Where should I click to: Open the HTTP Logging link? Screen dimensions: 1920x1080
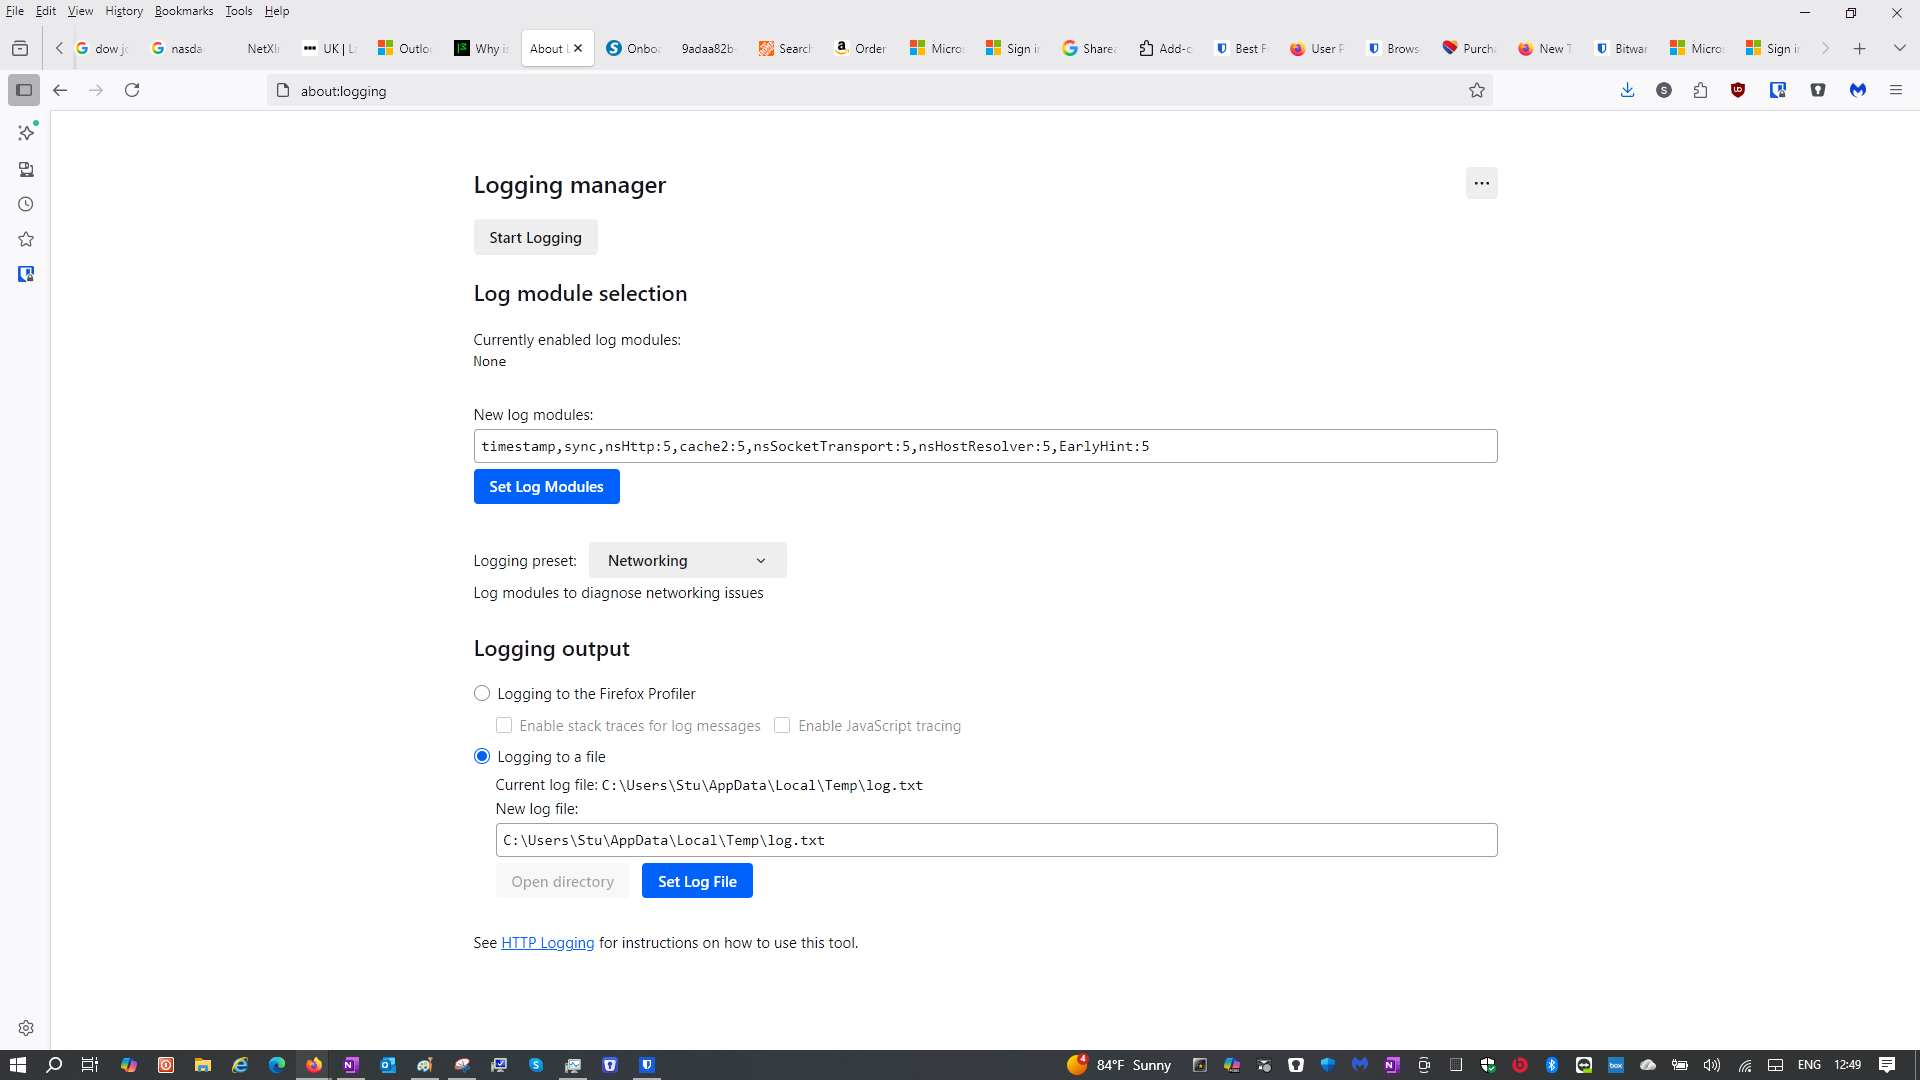[x=547, y=943]
